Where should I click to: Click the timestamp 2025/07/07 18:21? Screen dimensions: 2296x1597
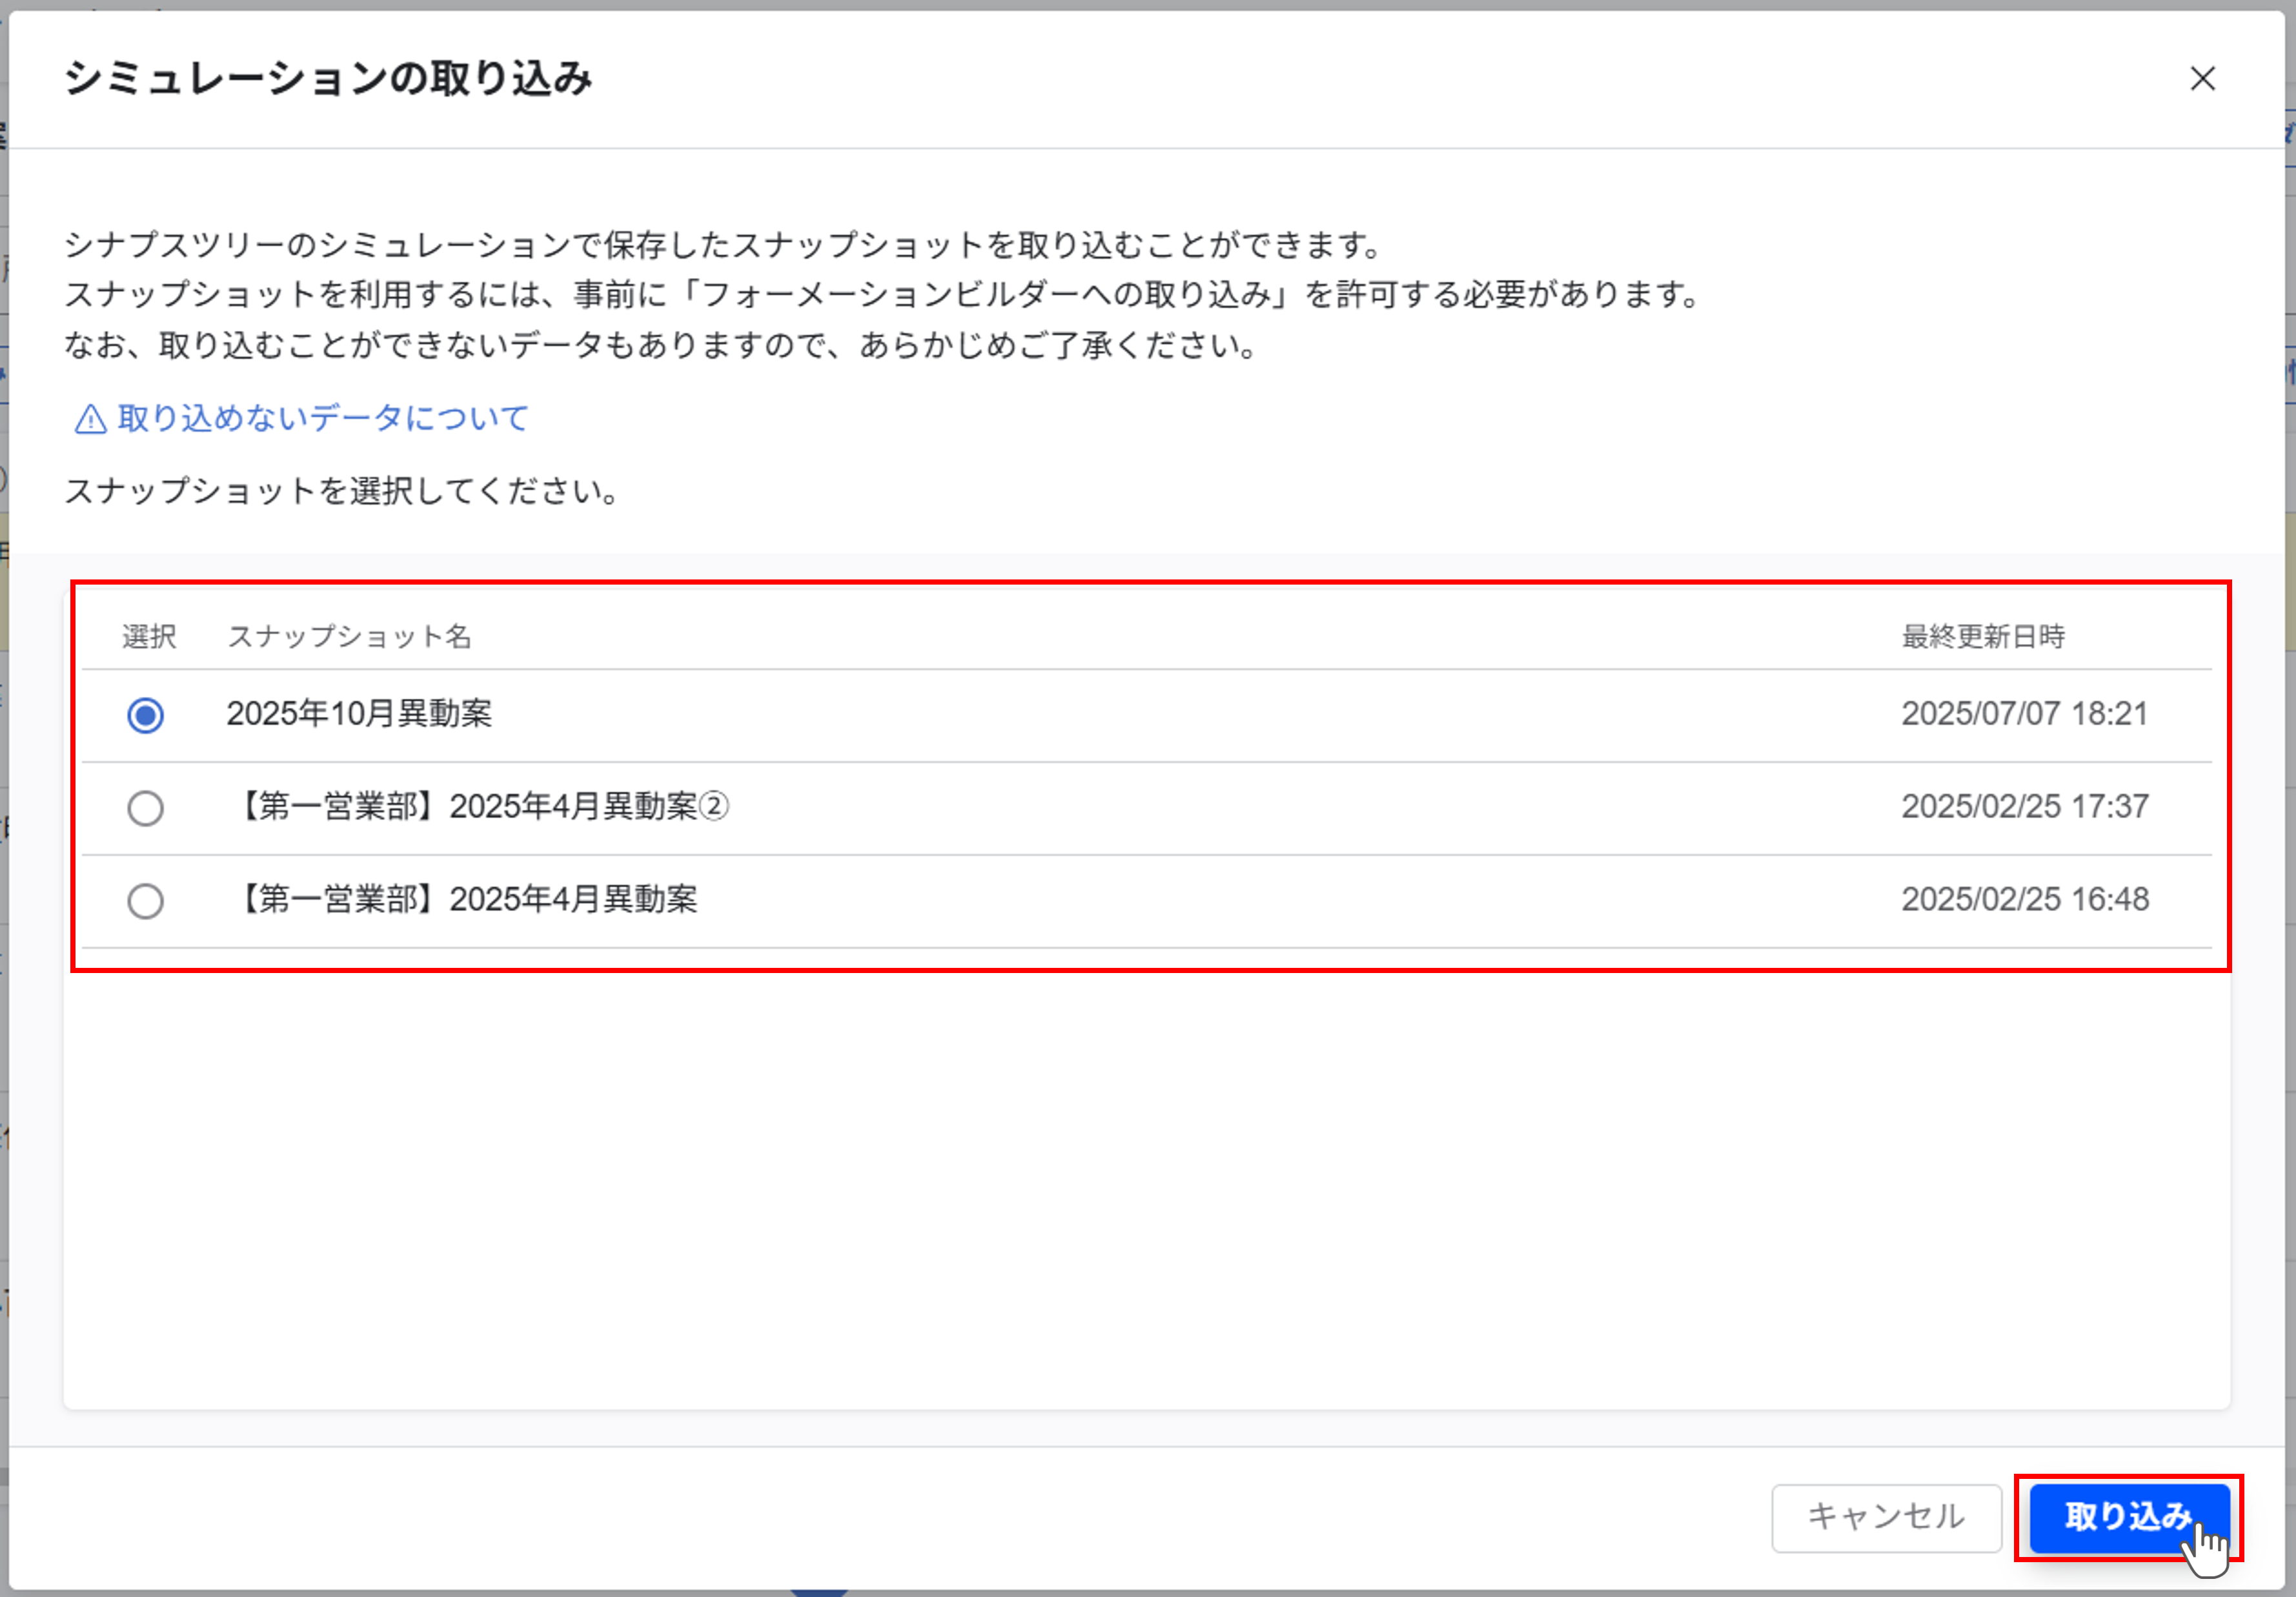tap(2025, 714)
